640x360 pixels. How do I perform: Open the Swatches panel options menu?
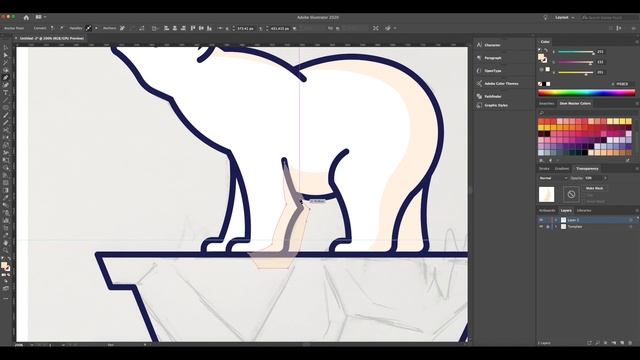point(636,103)
